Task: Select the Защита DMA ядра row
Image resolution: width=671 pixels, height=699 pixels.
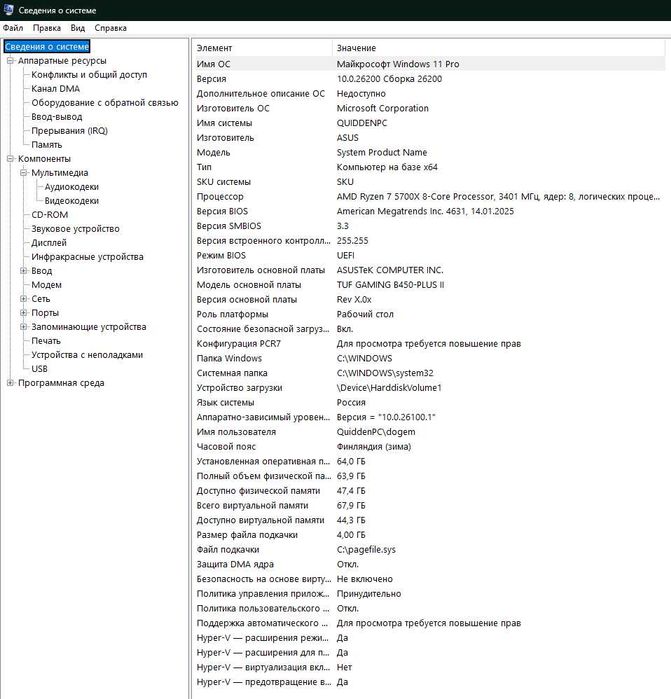Action: (429, 564)
